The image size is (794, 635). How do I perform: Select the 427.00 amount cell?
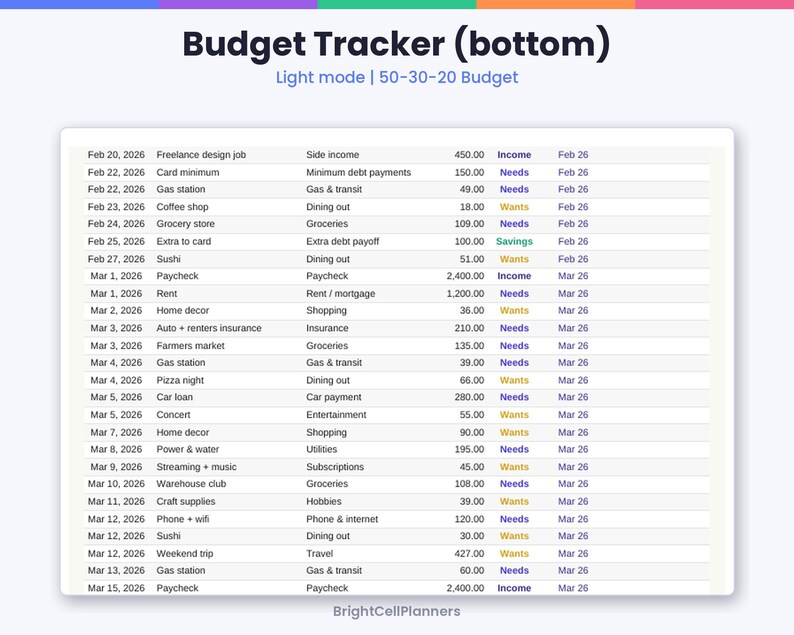point(469,553)
